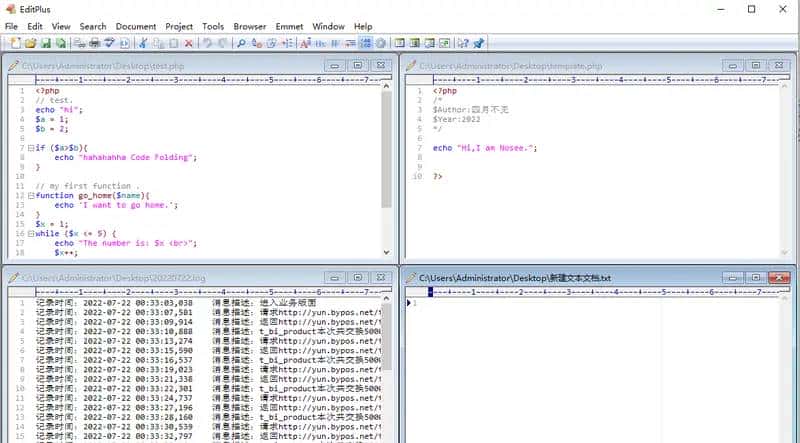
Task: Open Replace from the toolbar icon
Action: [x=257, y=43]
